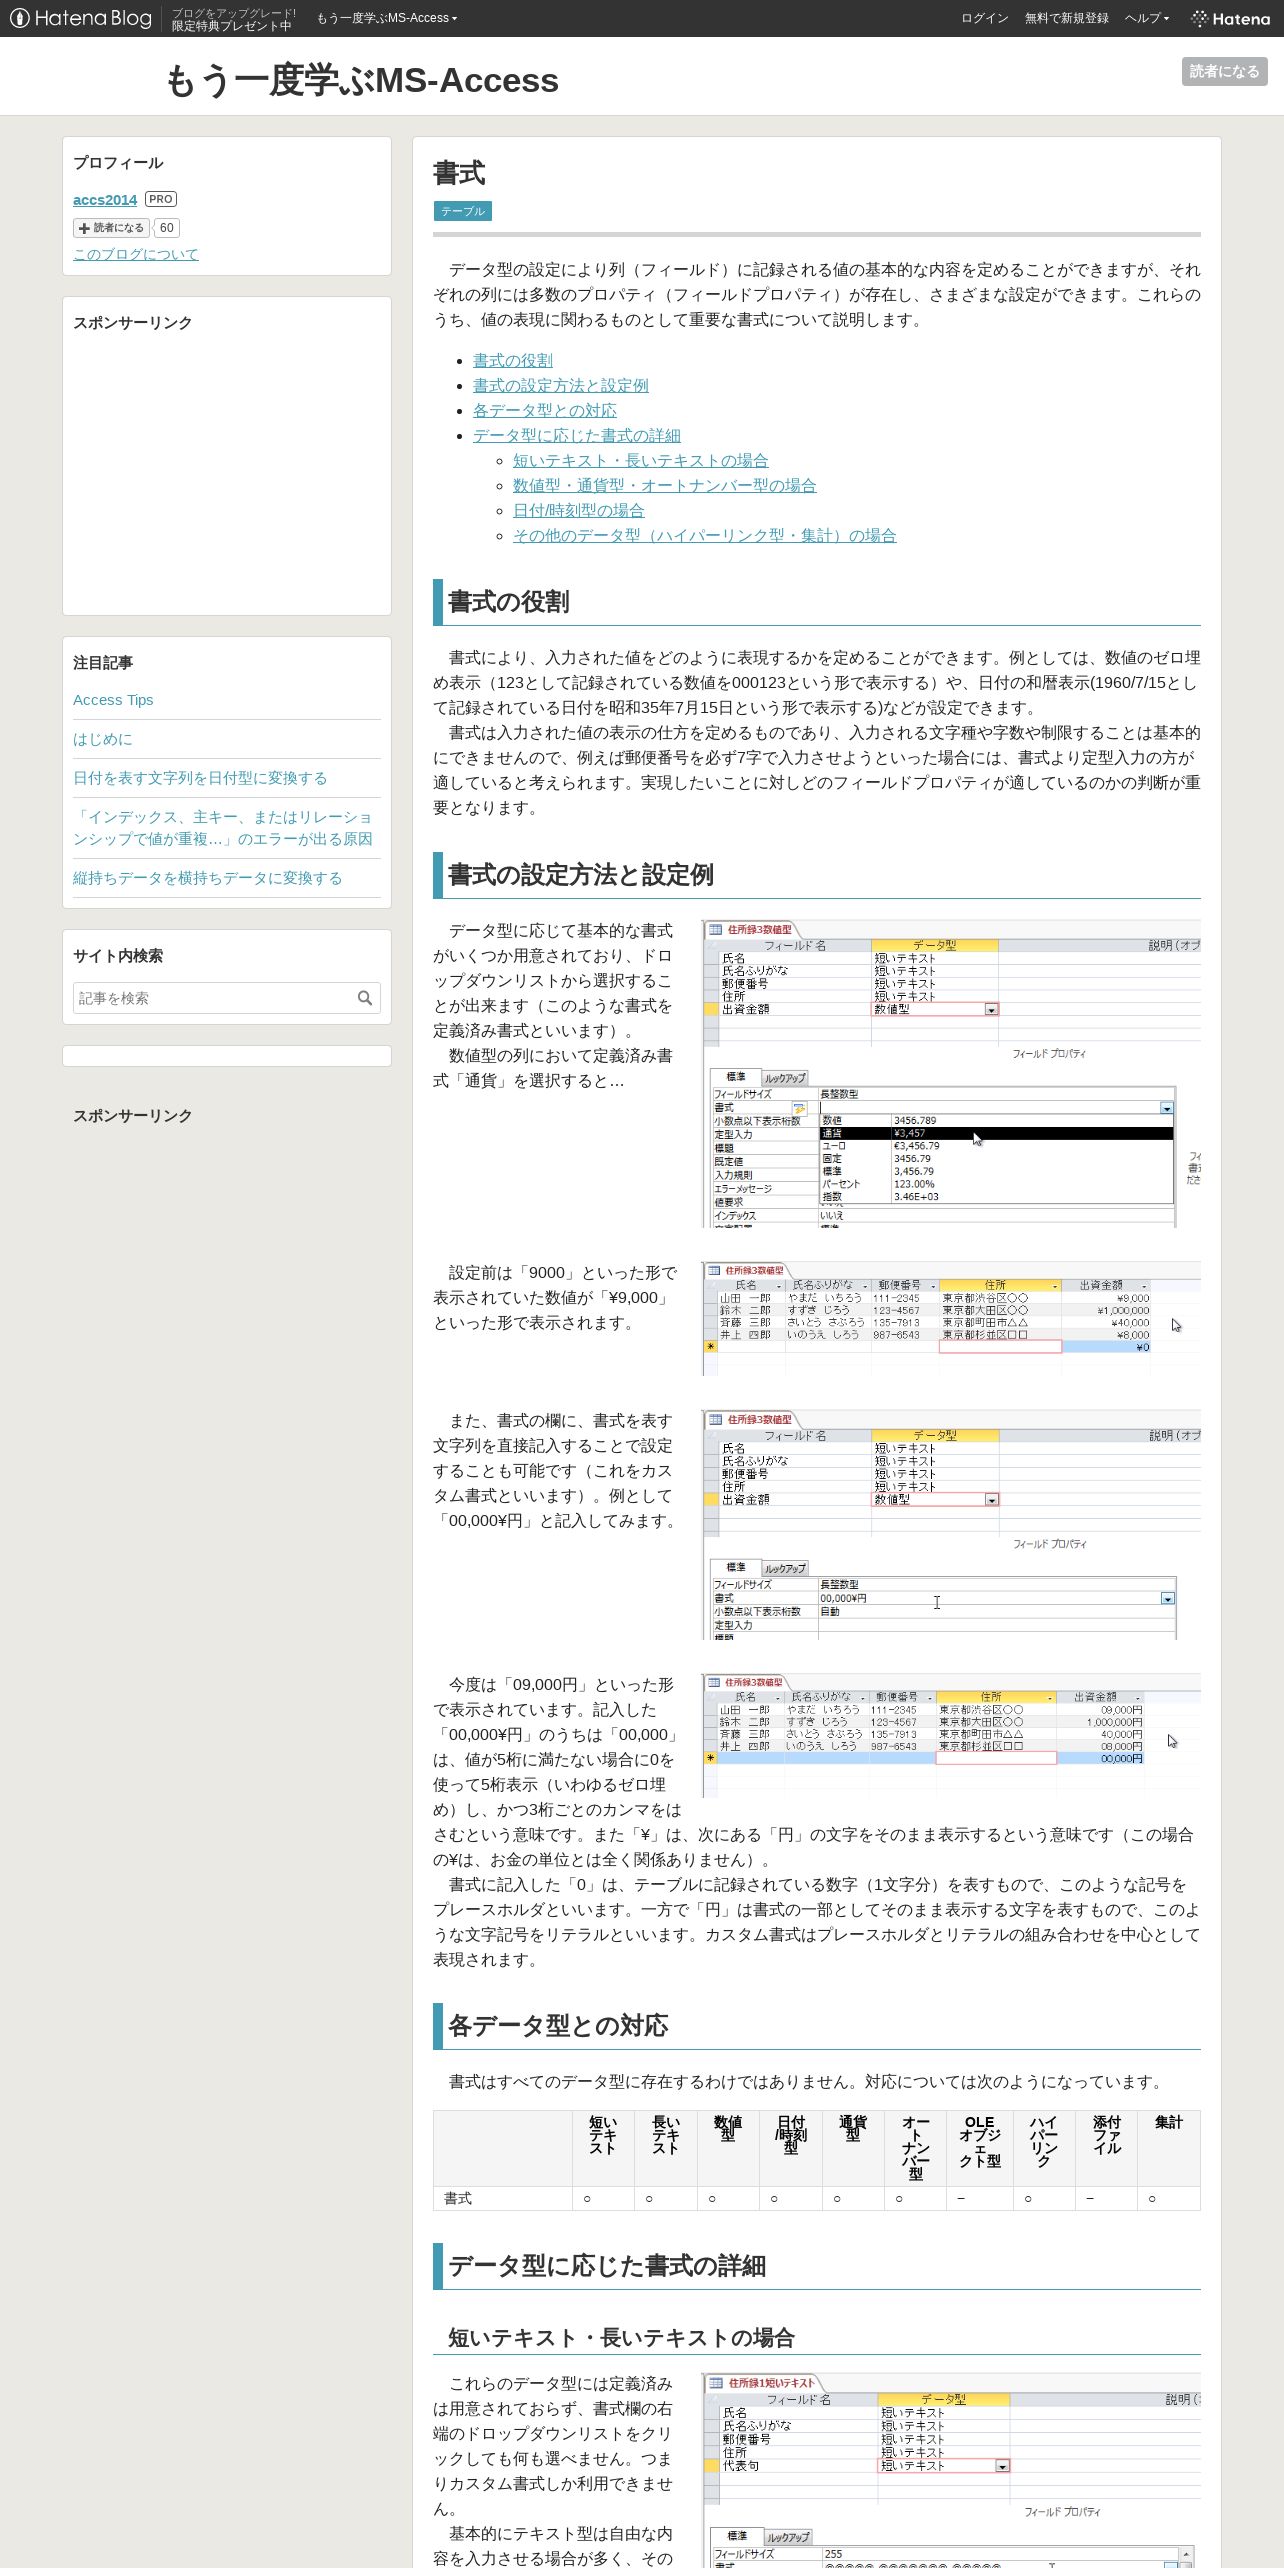Image resolution: width=1284 pixels, height=2568 pixels.
Task: Open the screenshot with 00,000¥円 custom format
Action: click(951, 1525)
